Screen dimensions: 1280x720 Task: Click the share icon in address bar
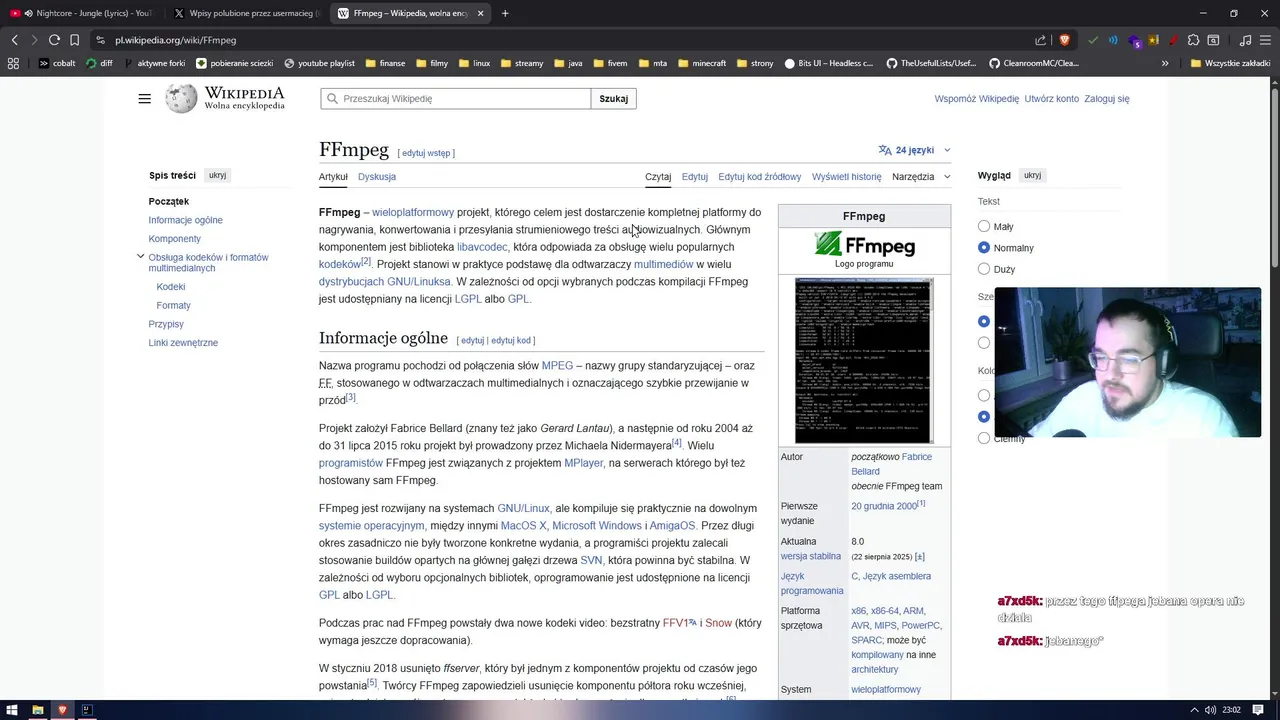pos(1041,40)
